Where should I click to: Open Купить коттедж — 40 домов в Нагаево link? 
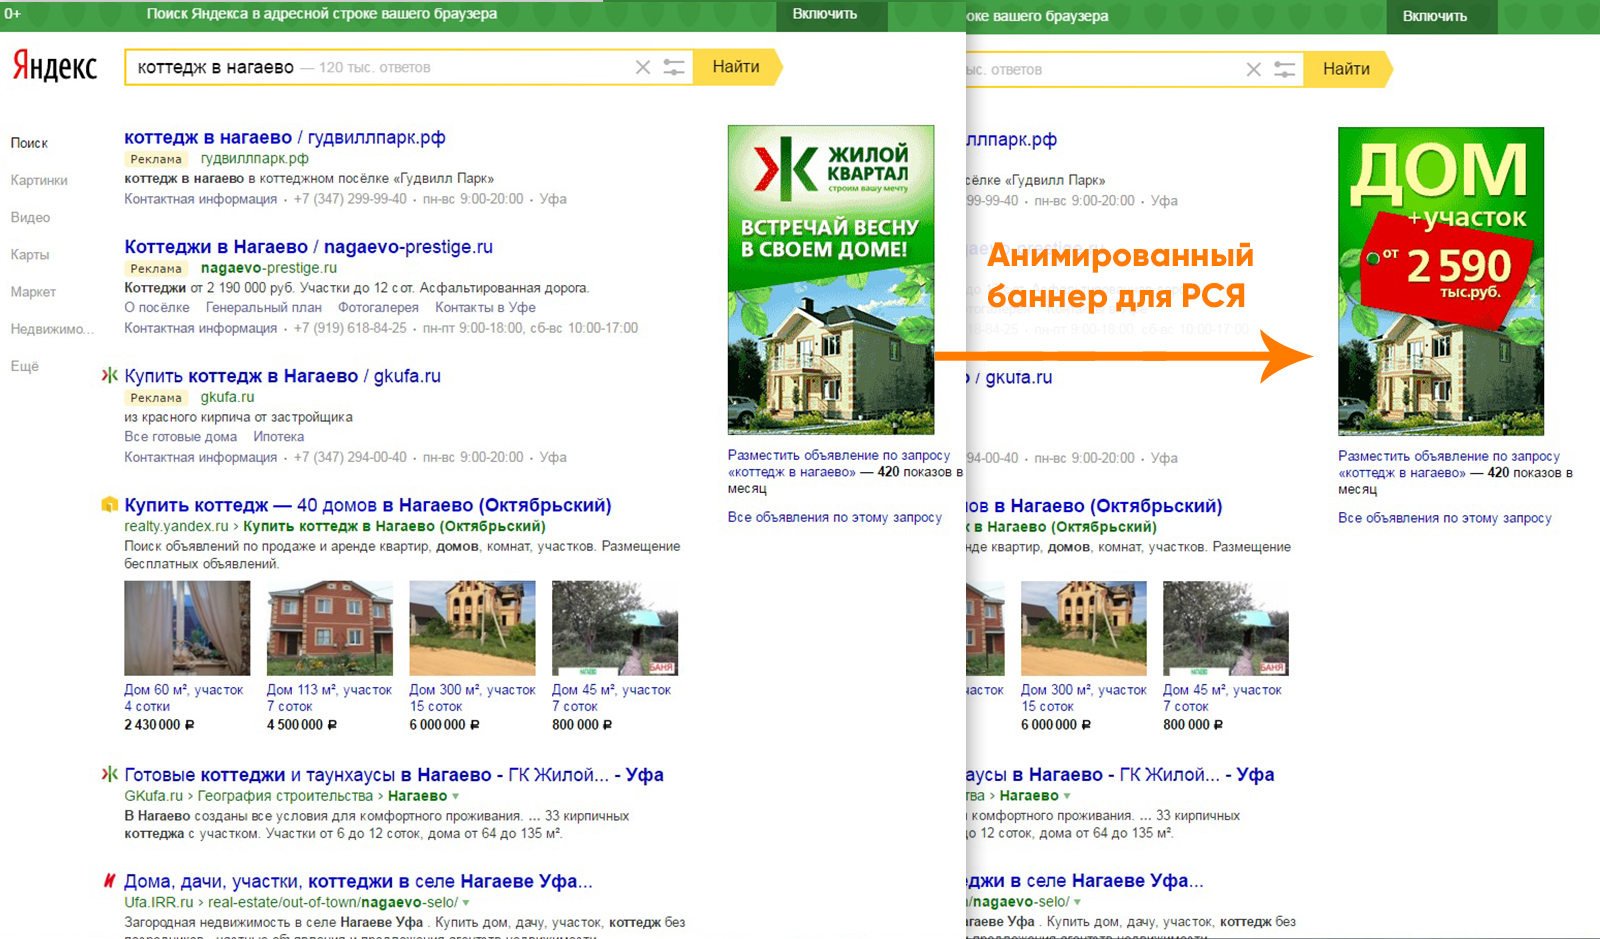click(x=368, y=505)
